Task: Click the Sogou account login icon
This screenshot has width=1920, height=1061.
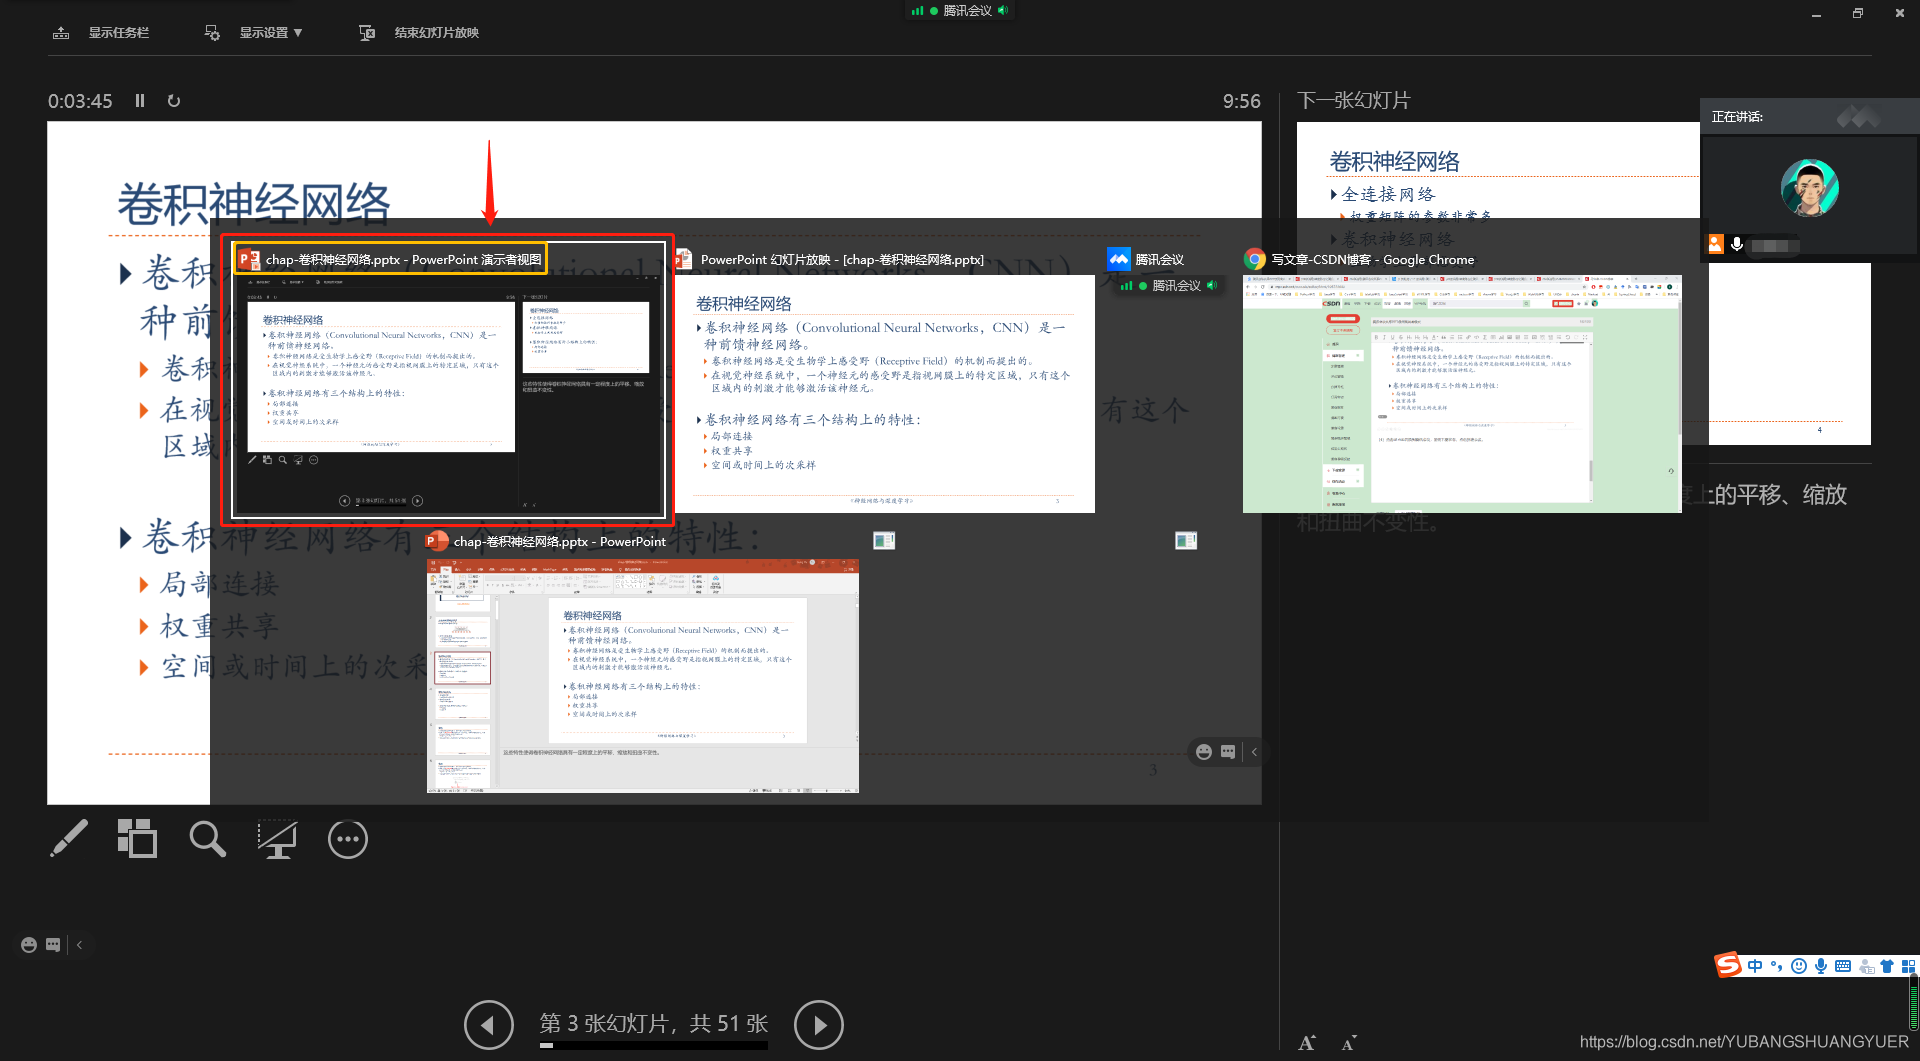Action: coord(1866,966)
